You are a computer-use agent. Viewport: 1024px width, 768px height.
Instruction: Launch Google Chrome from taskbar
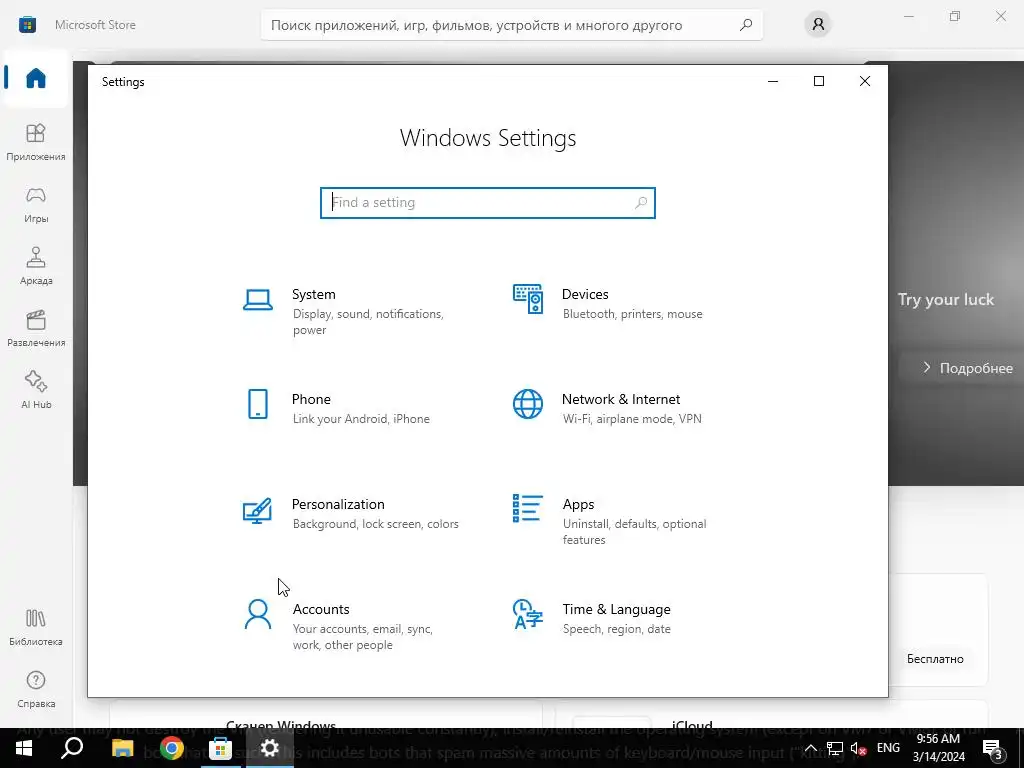[172, 748]
